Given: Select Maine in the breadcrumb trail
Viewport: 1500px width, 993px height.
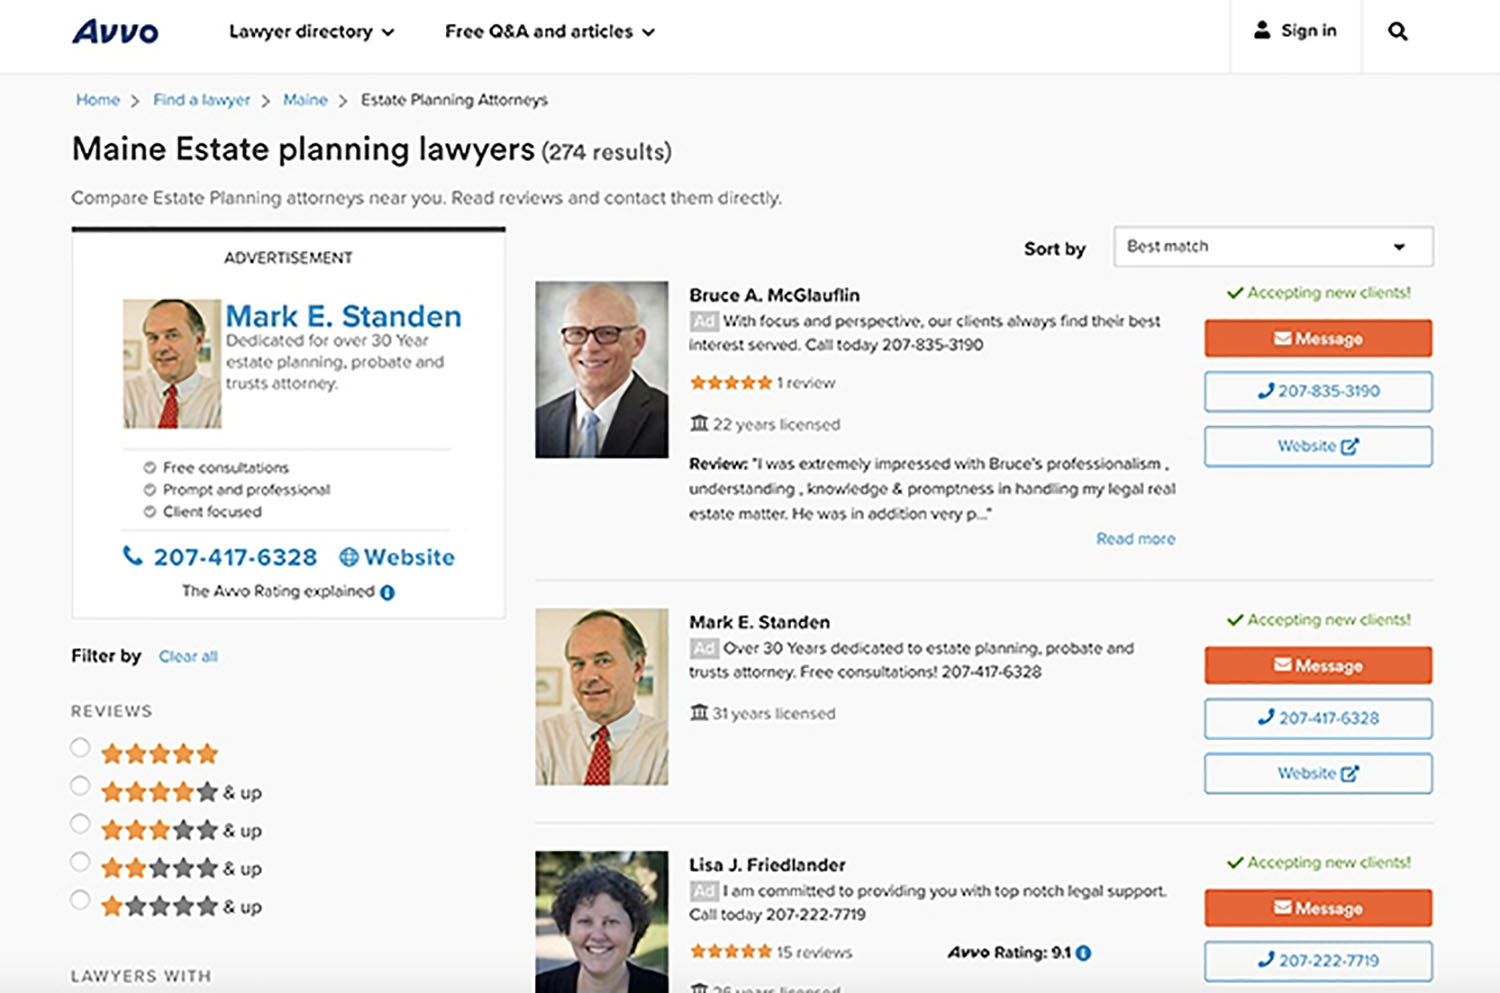Looking at the screenshot, I should 305,100.
